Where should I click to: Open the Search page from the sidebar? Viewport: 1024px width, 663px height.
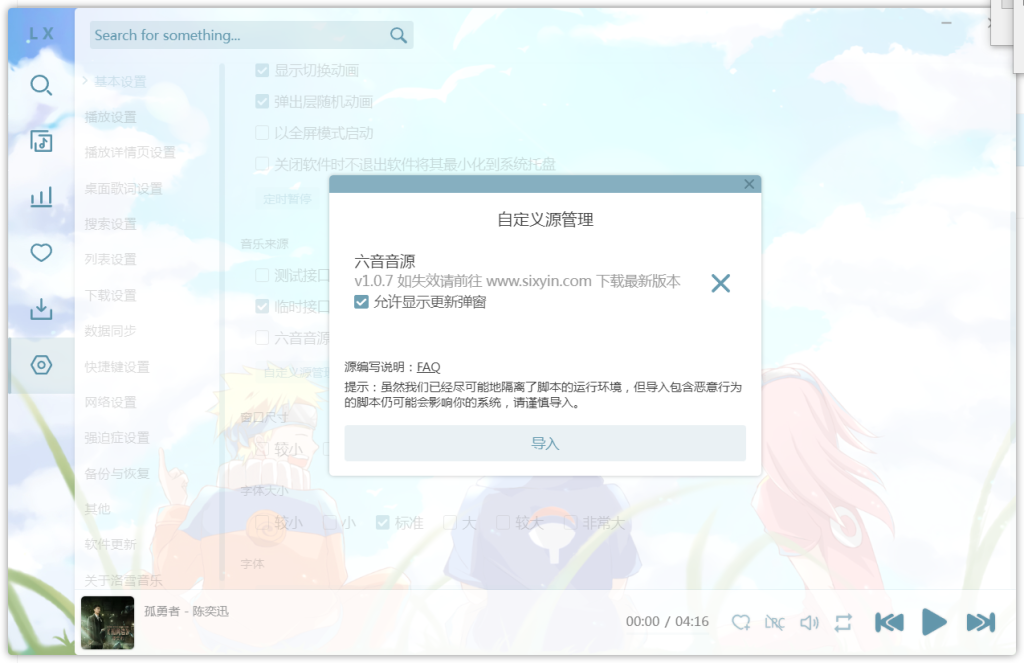[x=41, y=85]
